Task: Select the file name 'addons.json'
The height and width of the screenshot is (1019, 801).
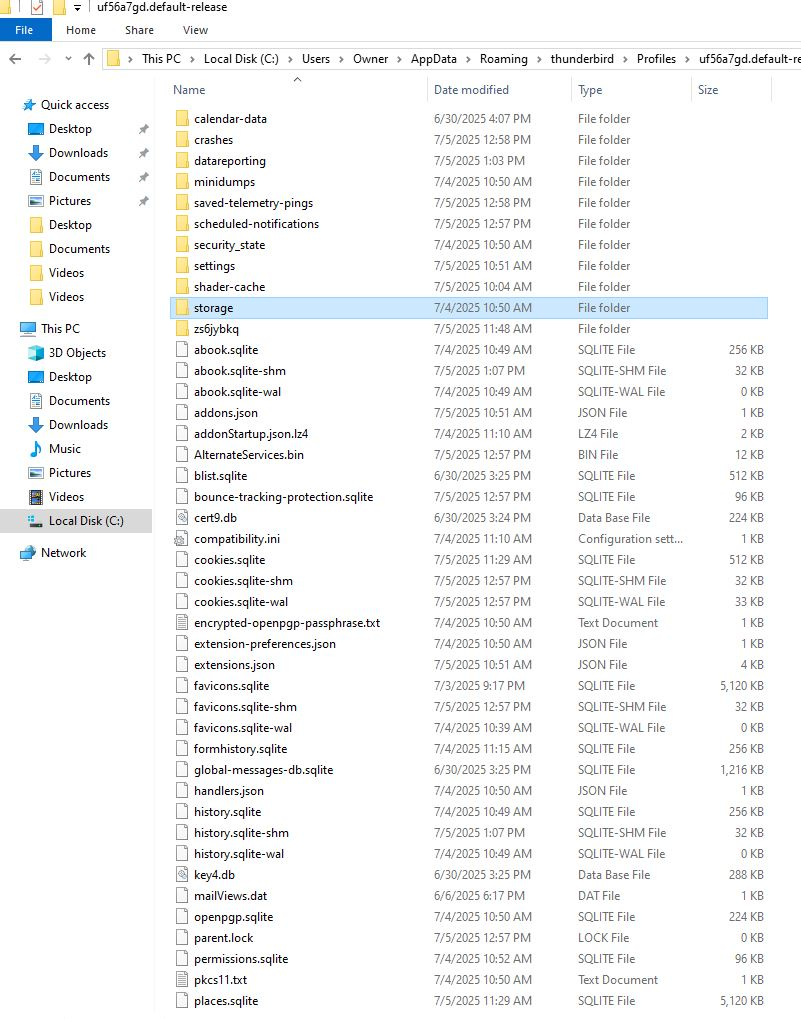Action: 225,413
